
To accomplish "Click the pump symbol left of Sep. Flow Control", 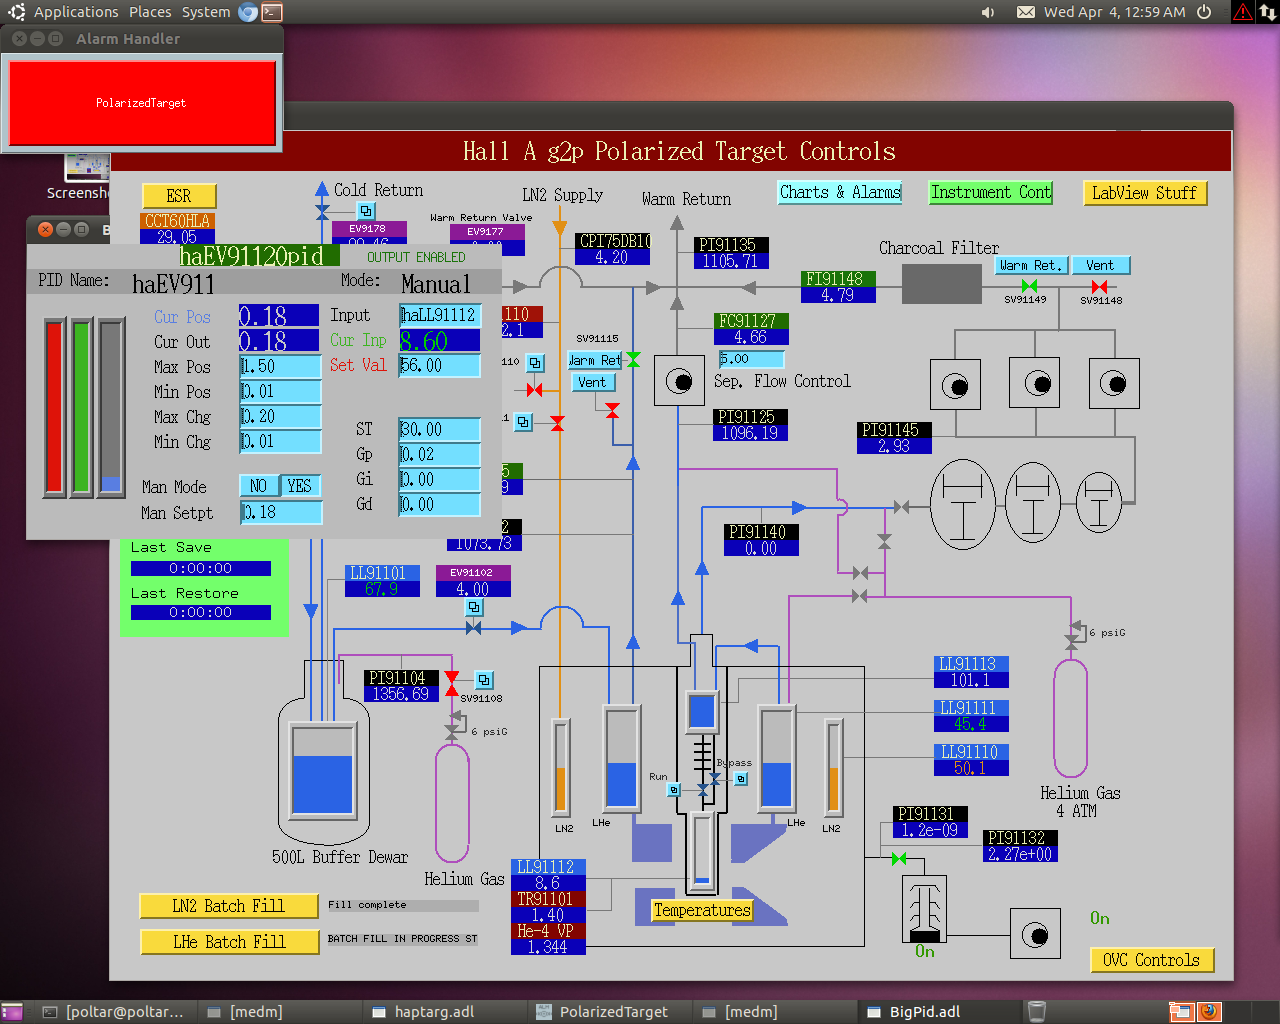I will coord(679,381).
